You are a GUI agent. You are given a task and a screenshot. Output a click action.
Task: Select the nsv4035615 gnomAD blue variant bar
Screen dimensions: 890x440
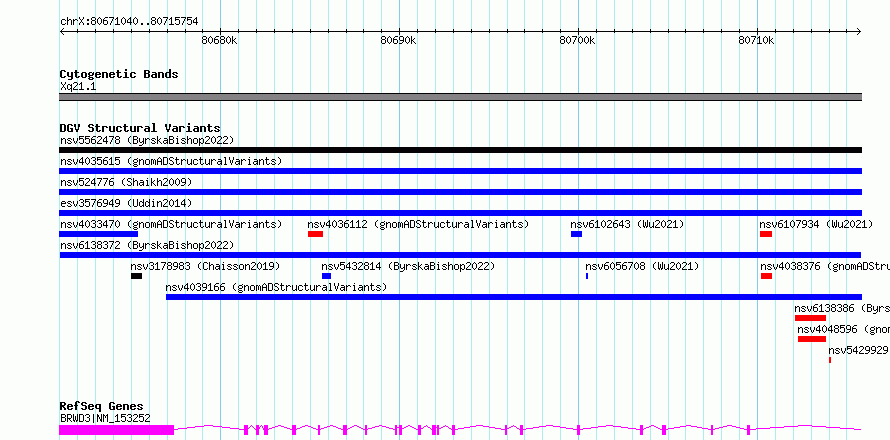(460, 171)
